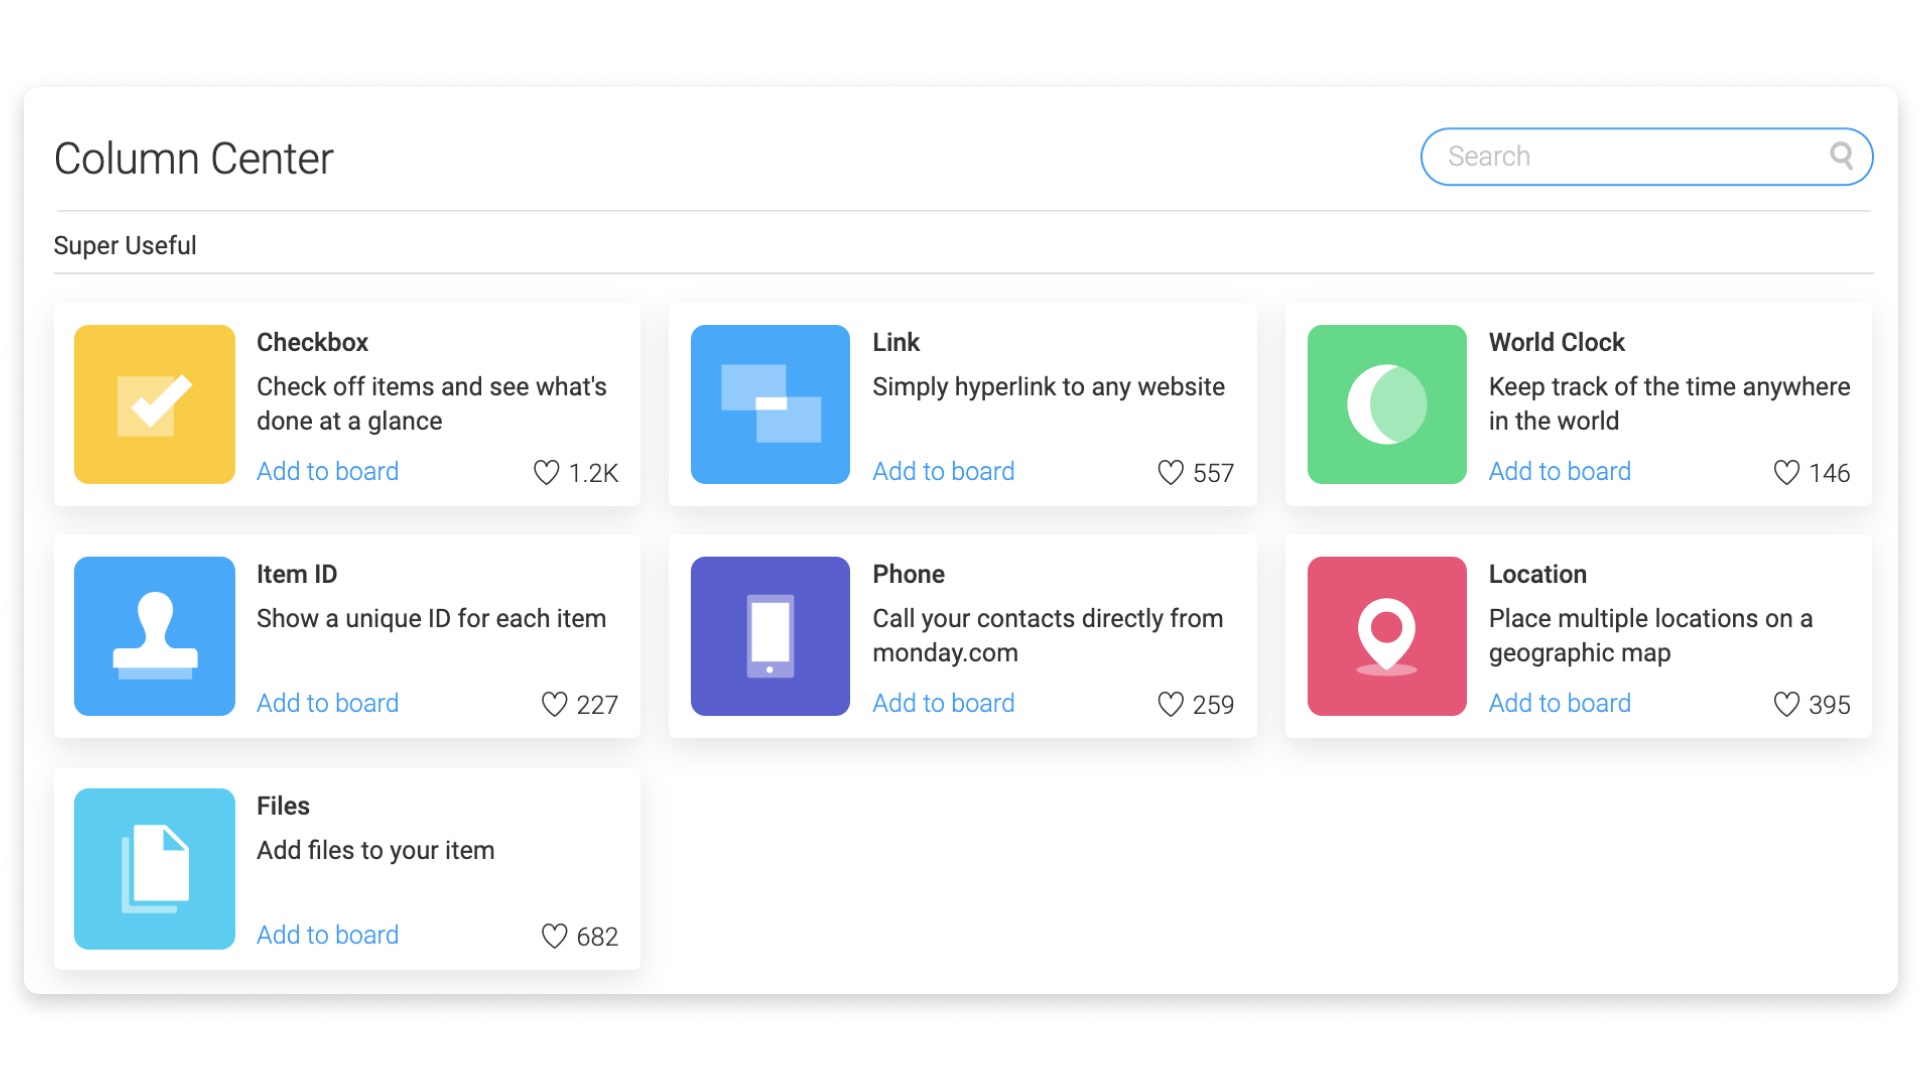The height and width of the screenshot is (1080, 1922).
Task: Click the blue Link column icon
Action: (x=770, y=404)
